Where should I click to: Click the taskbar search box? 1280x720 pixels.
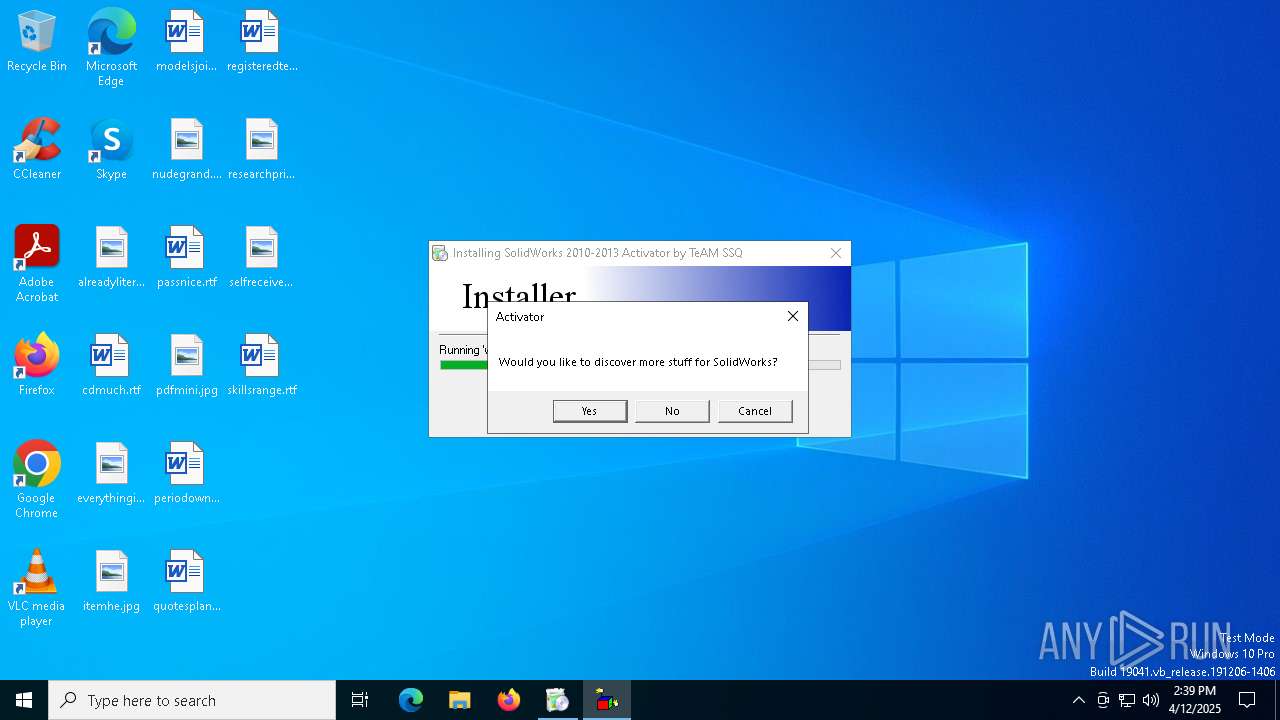coord(192,700)
